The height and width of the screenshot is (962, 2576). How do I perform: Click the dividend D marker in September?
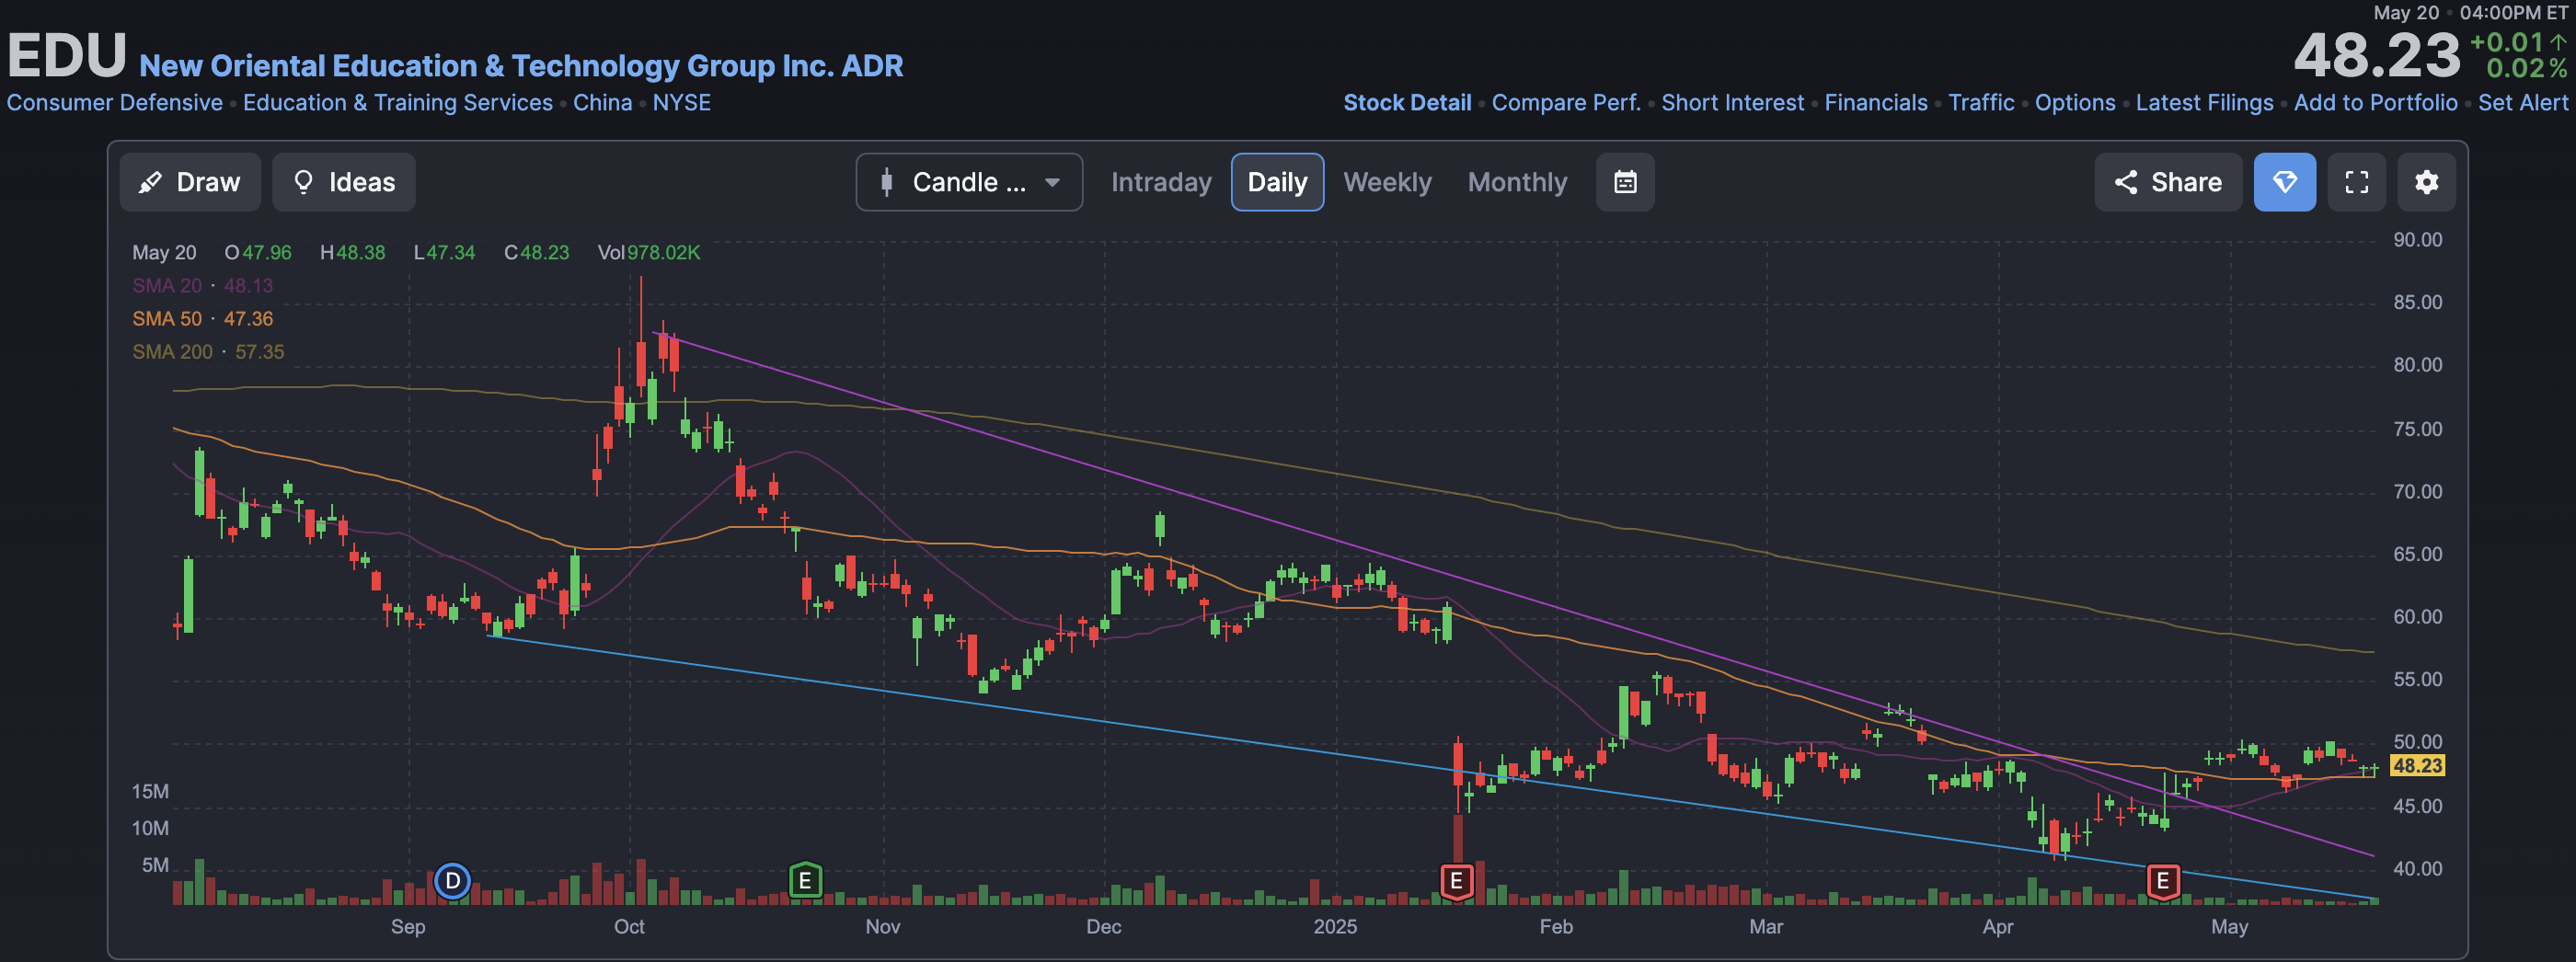tap(452, 881)
